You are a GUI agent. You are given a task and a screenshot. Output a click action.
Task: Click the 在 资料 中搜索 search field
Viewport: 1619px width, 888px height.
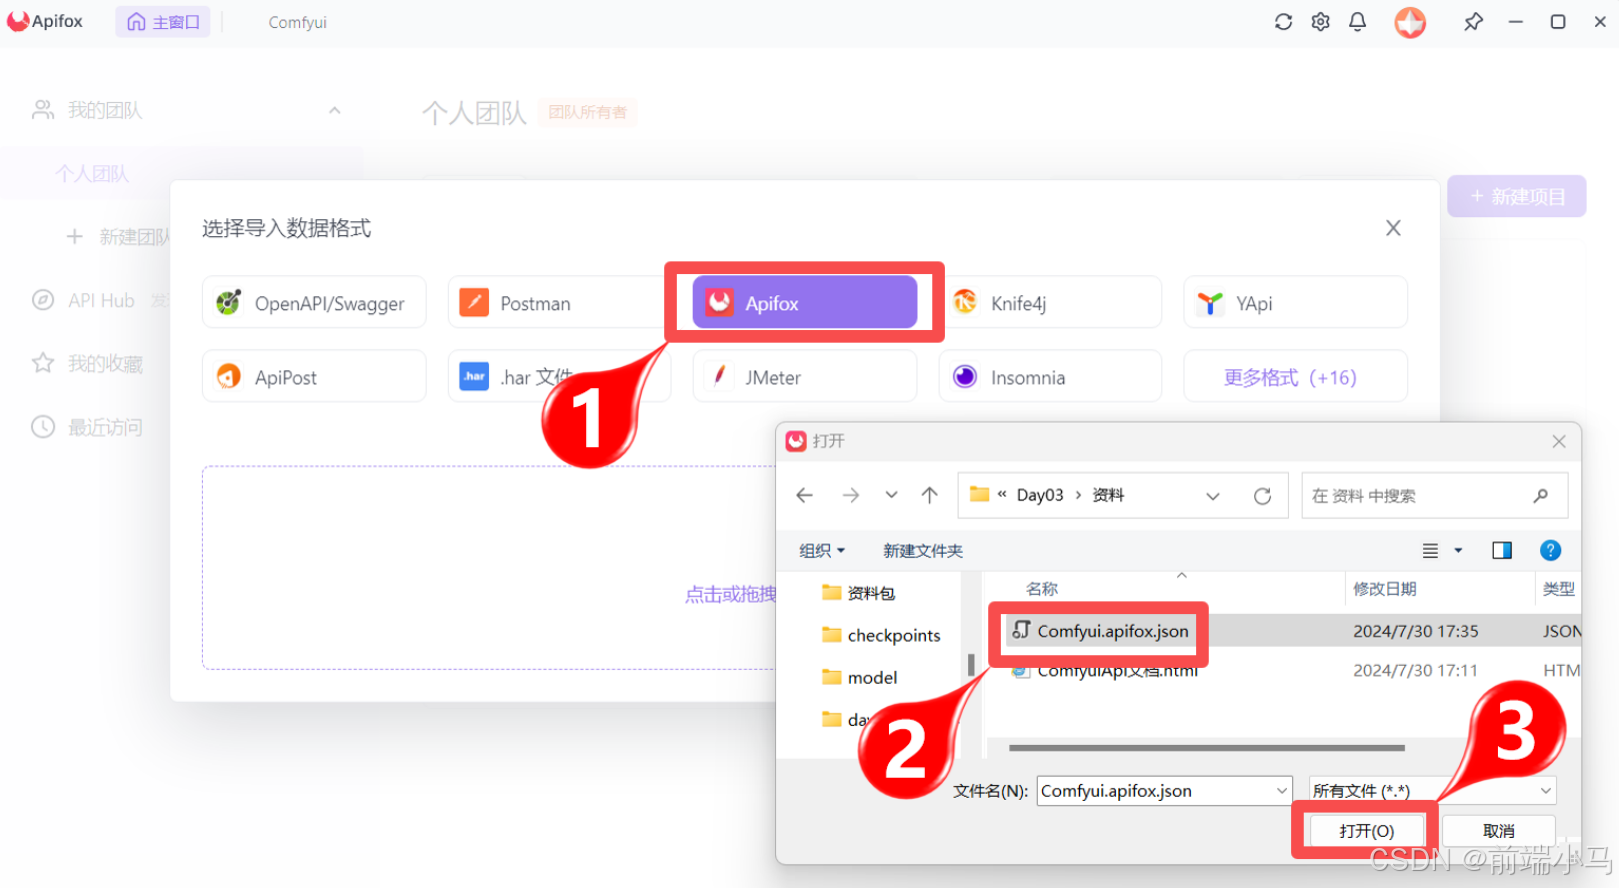click(1434, 495)
